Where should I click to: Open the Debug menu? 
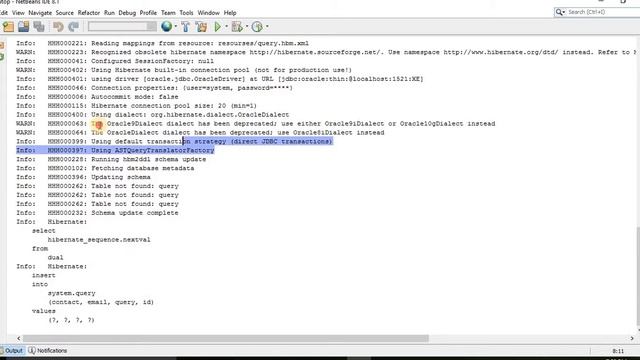(127, 13)
